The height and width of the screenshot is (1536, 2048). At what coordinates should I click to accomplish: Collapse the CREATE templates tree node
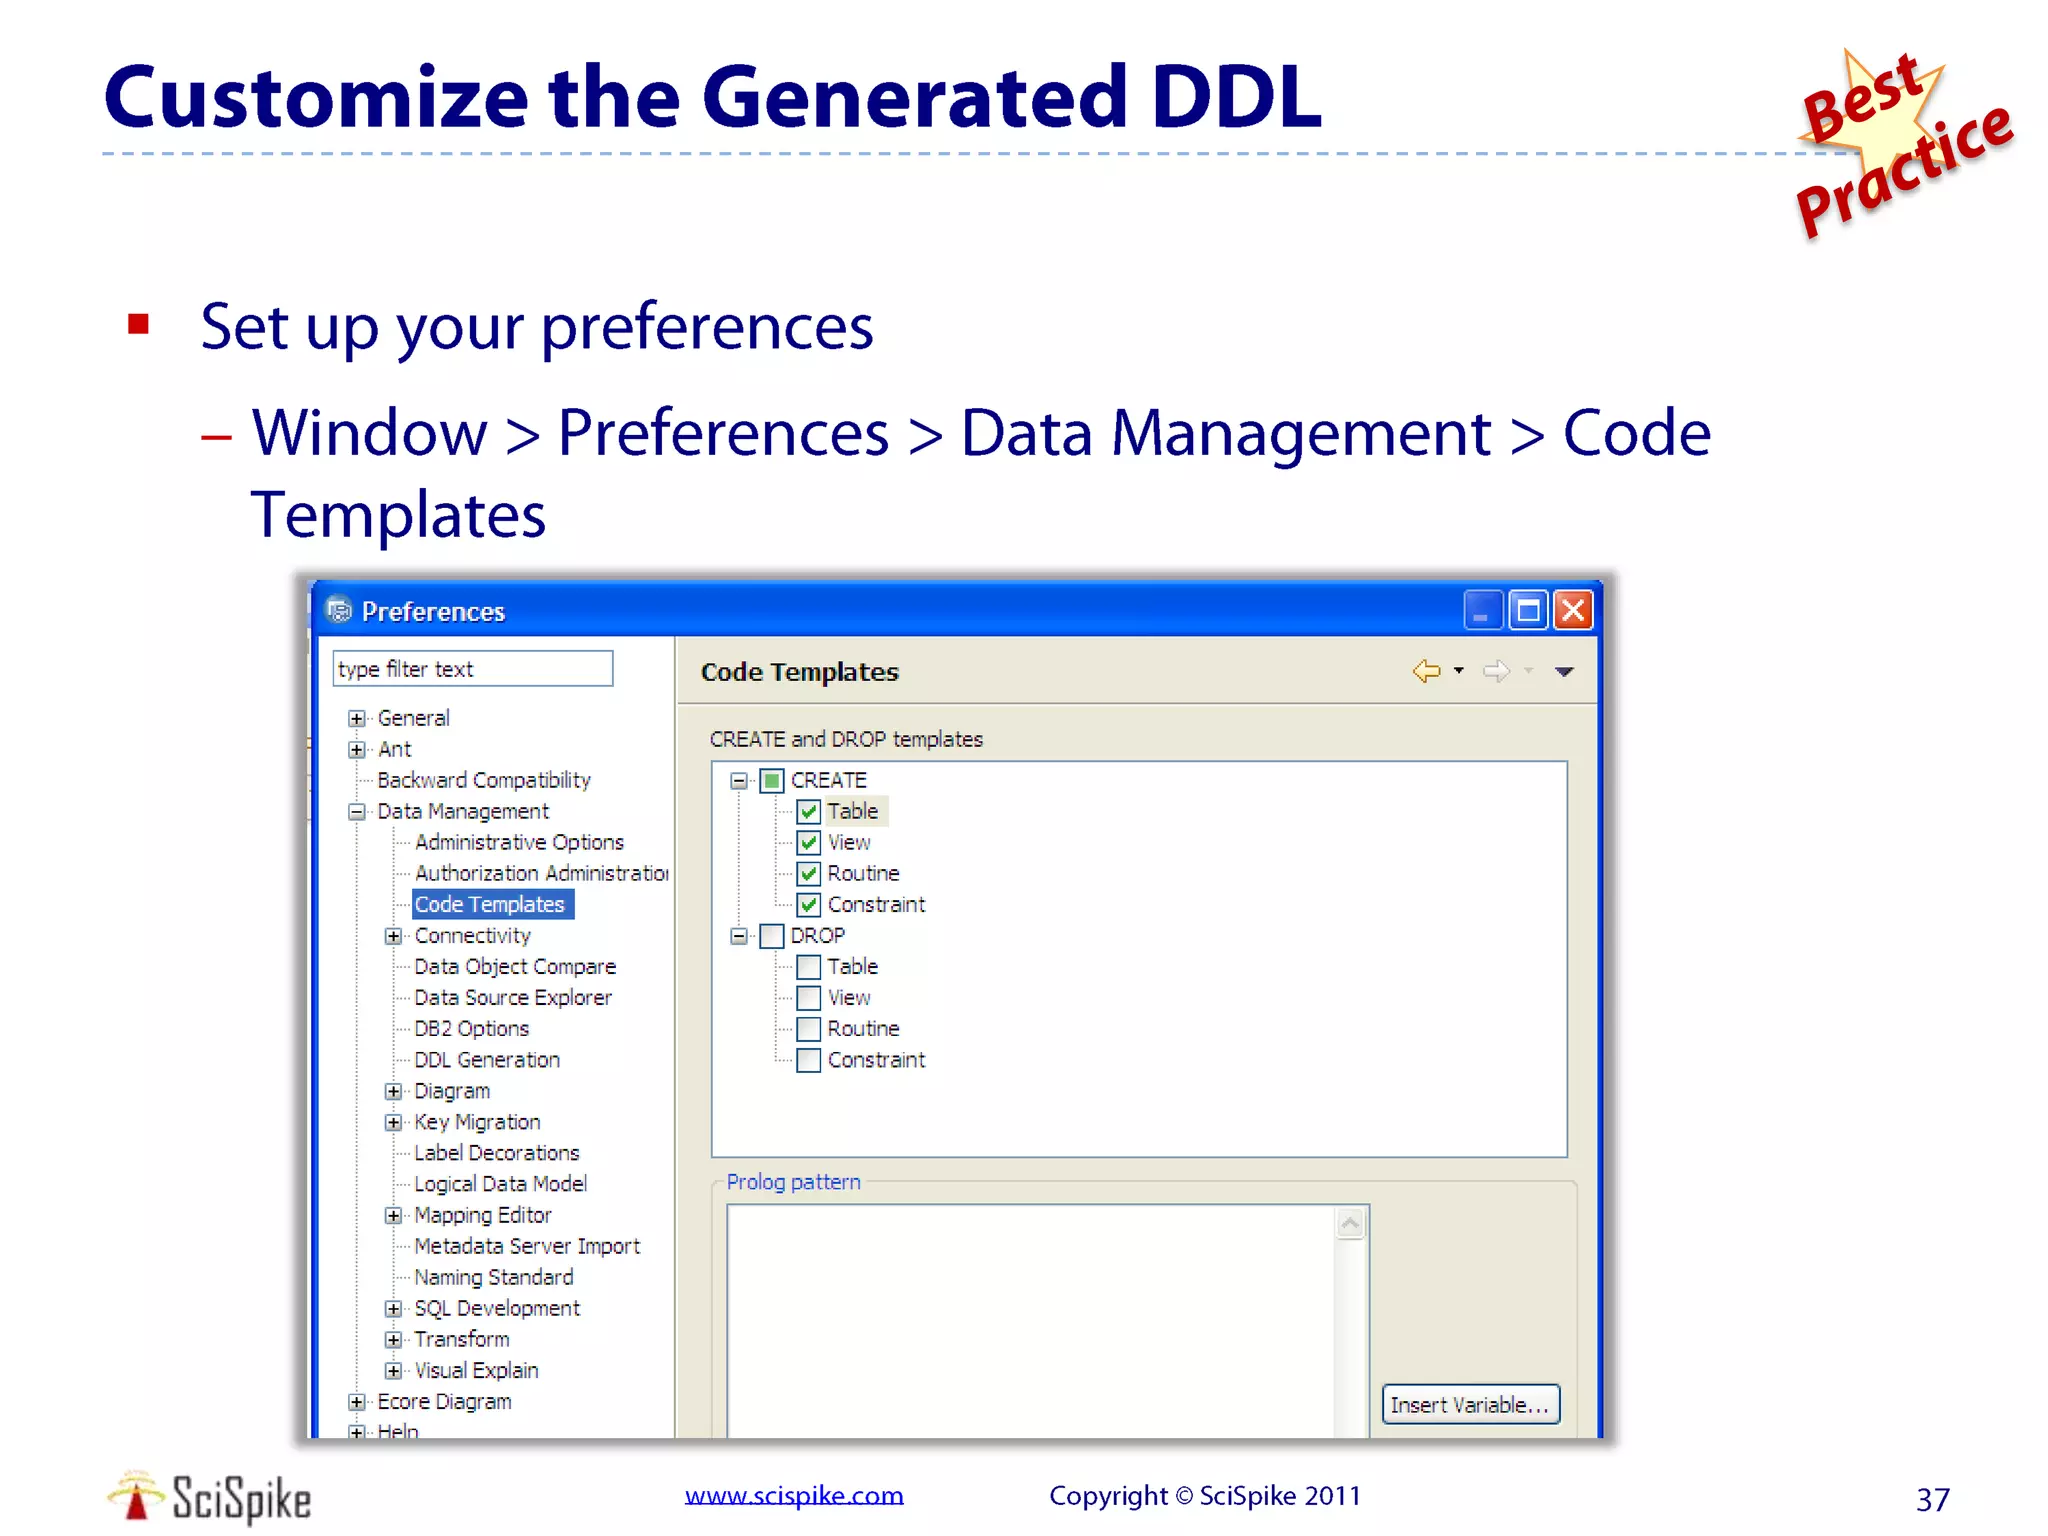click(739, 781)
